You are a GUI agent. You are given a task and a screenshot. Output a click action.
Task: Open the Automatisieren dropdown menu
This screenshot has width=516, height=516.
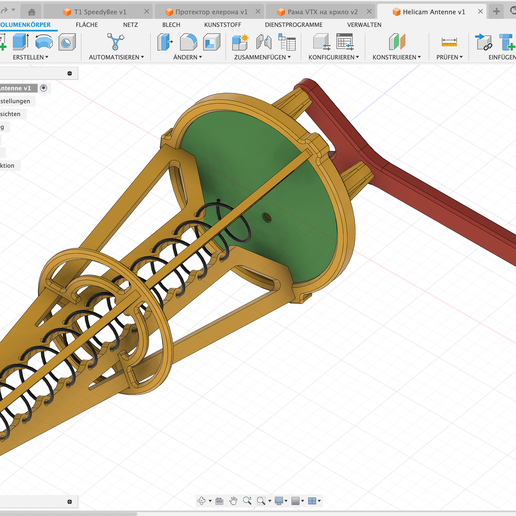[x=116, y=57]
